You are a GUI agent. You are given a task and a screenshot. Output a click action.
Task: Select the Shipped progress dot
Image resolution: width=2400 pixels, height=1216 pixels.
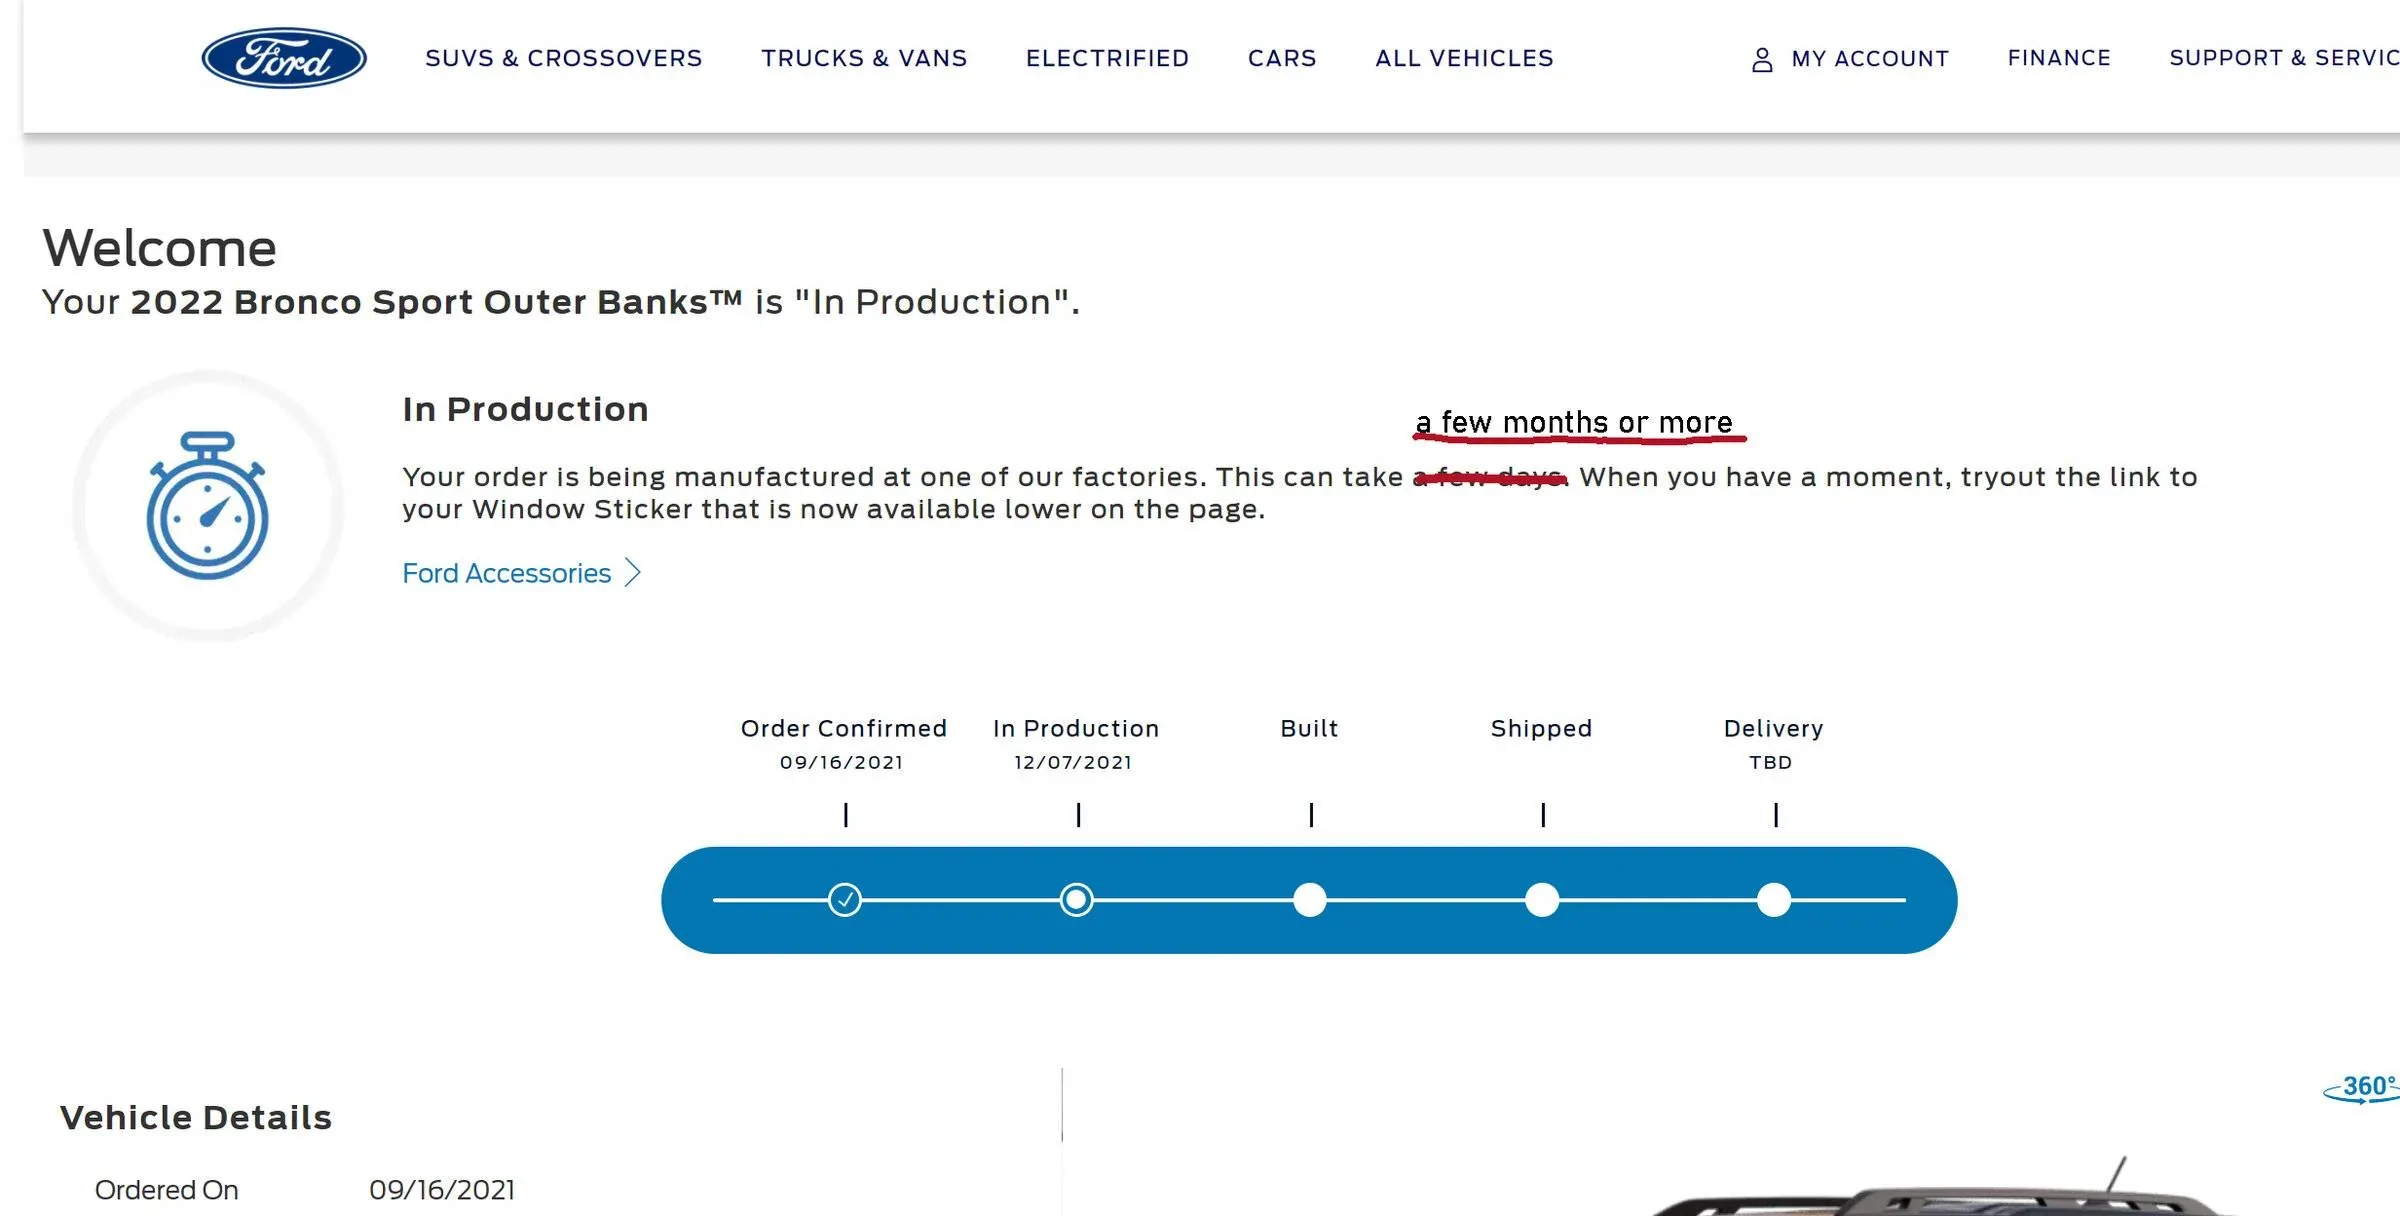click(1542, 900)
